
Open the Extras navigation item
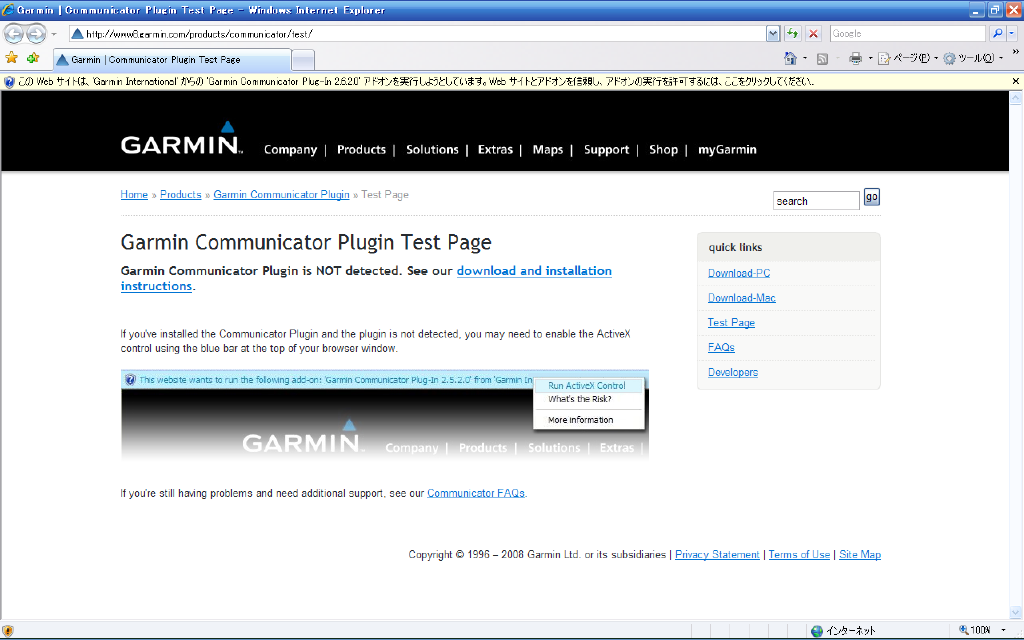(495, 150)
